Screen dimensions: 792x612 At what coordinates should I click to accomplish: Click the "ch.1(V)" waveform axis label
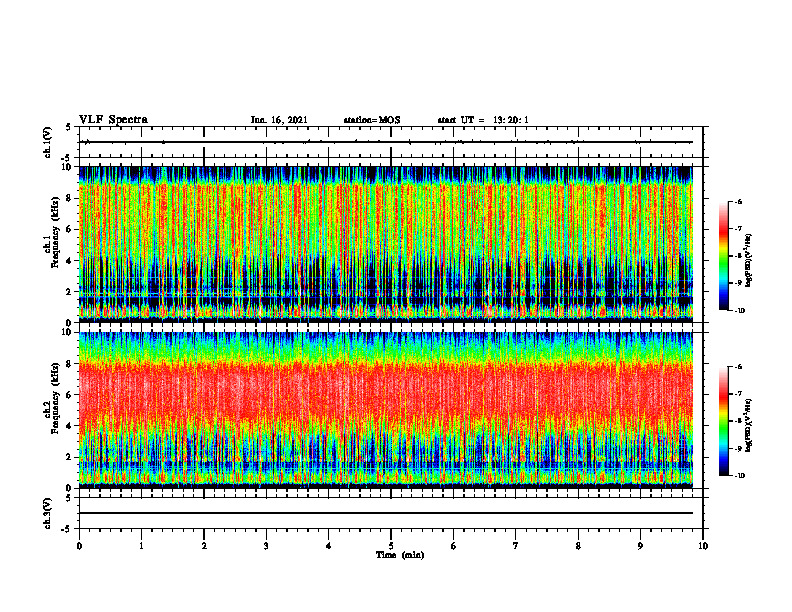47,142
